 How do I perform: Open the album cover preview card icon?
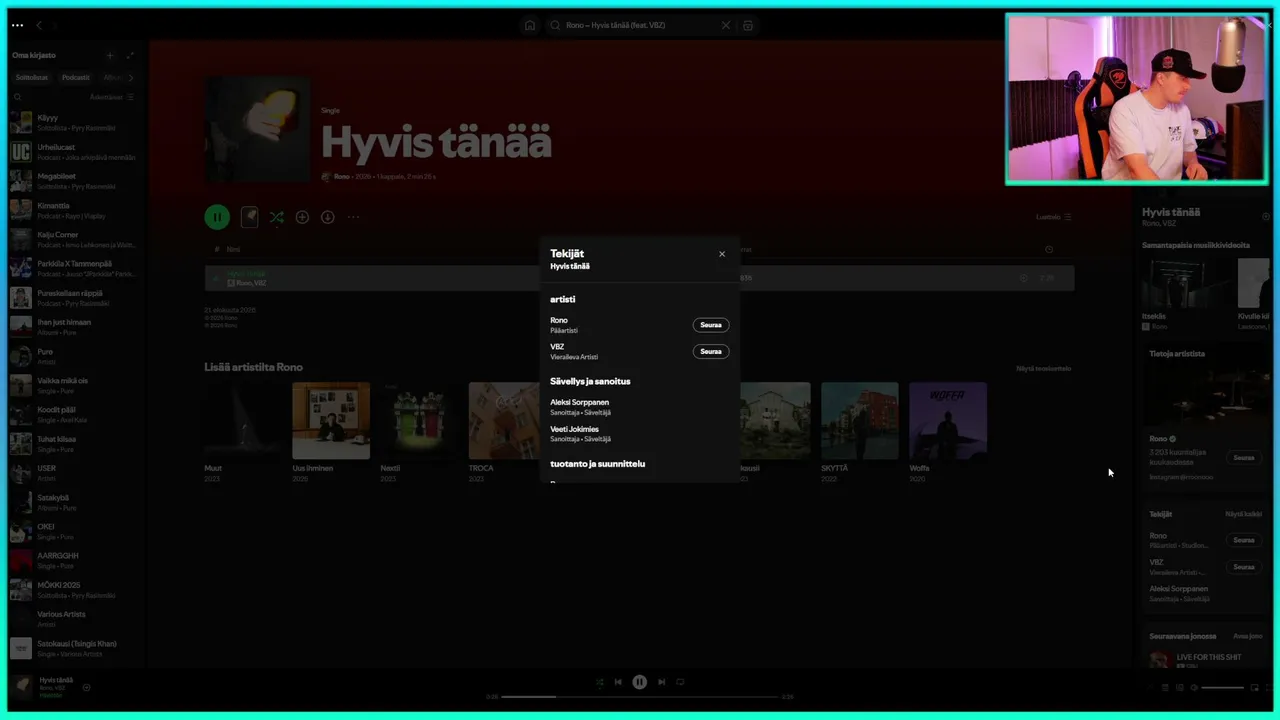tap(250, 217)
